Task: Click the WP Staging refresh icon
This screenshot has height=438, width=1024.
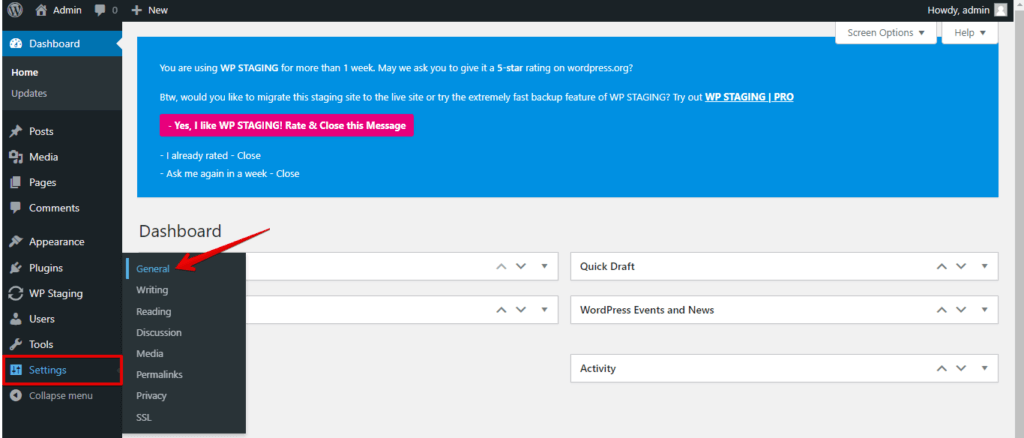Action: pyautogui.click(x=17, y=294)
